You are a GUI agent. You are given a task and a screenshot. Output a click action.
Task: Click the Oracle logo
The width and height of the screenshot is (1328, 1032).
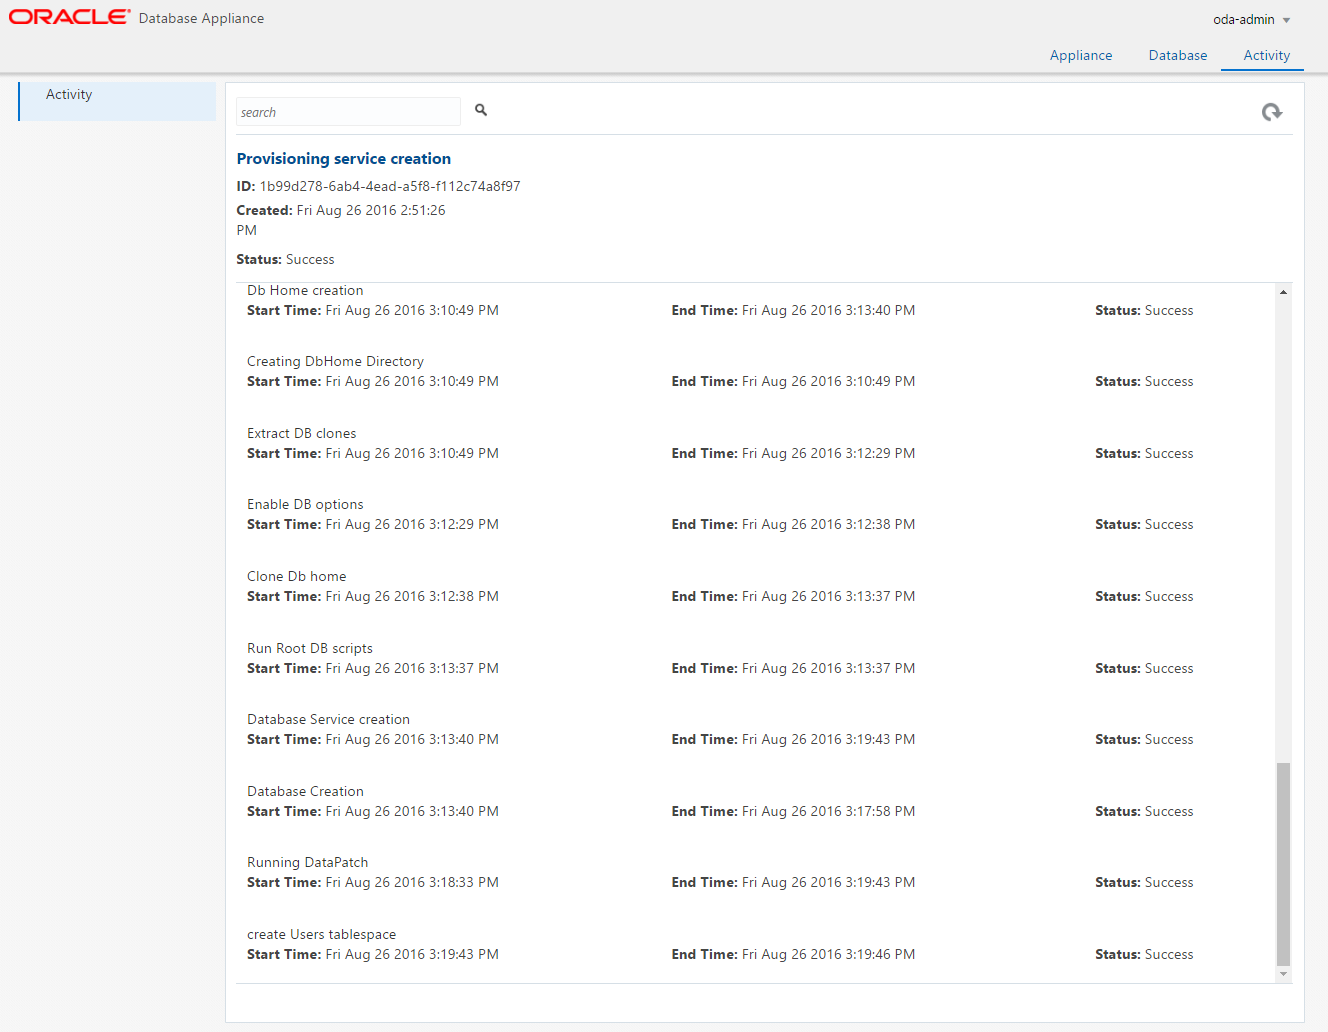pyautogui.click(x=69, y=17)
